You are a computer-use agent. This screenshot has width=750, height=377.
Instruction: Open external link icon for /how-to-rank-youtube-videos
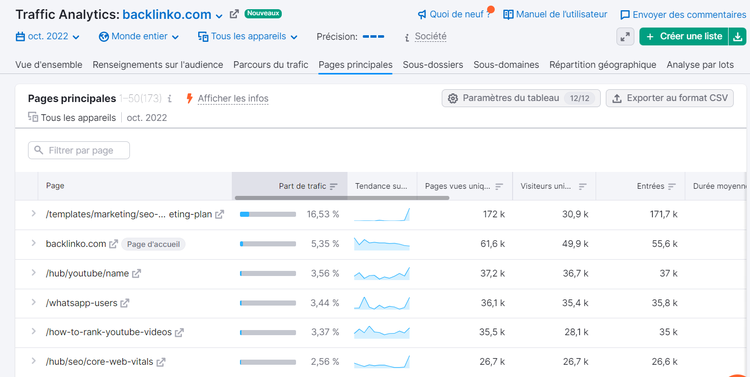179,332
